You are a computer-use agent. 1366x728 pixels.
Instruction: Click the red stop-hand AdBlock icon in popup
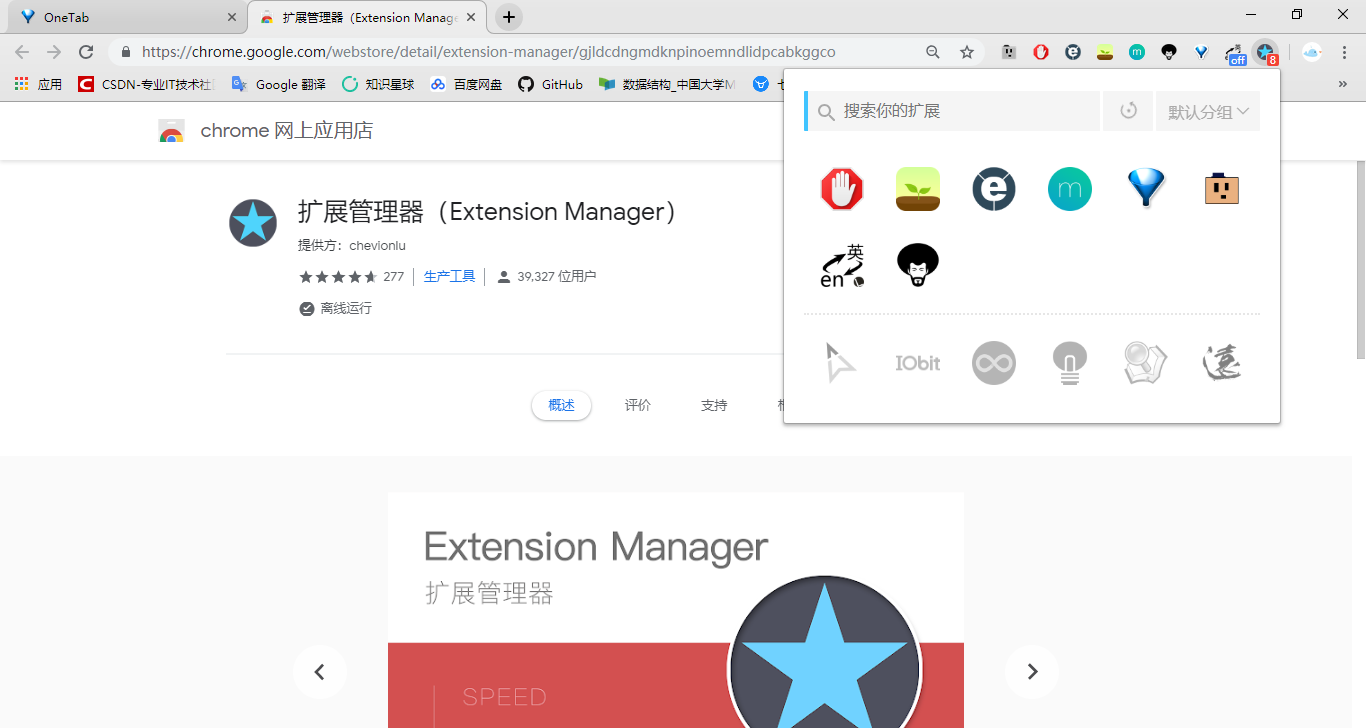tap(842, 189)
